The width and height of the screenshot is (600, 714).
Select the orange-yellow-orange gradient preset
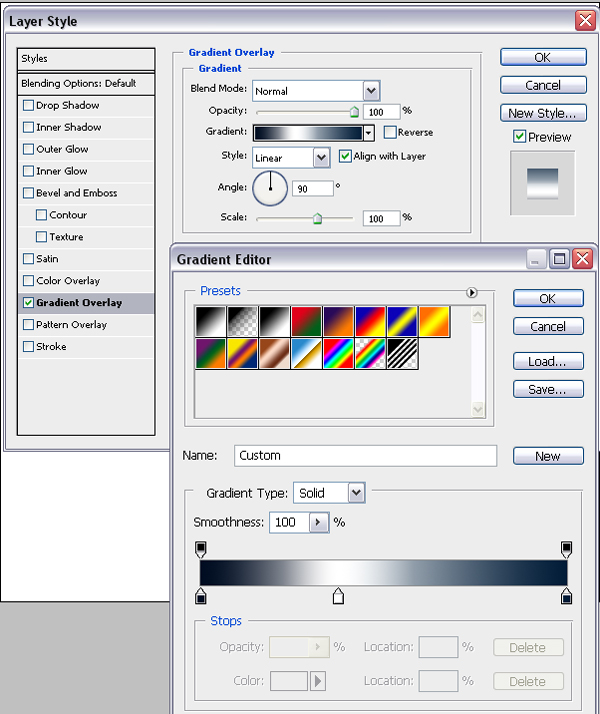coord(434,321)
